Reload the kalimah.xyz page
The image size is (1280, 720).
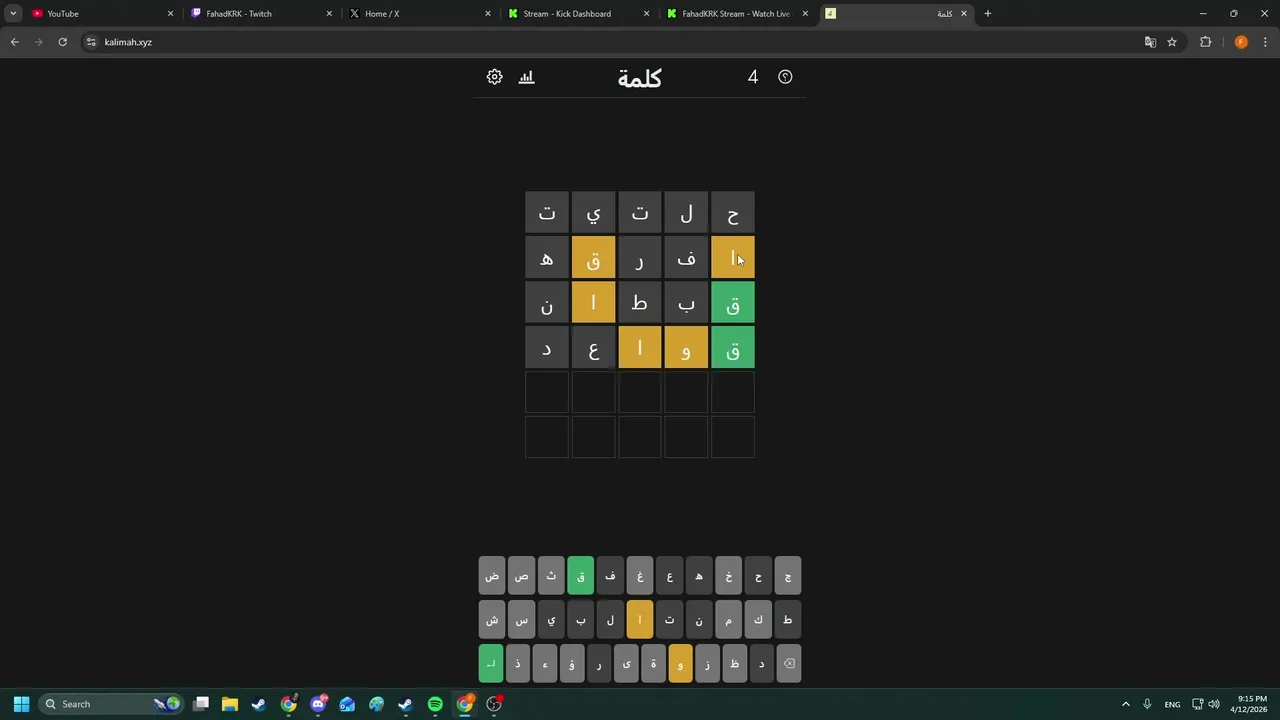click(62, 42)
